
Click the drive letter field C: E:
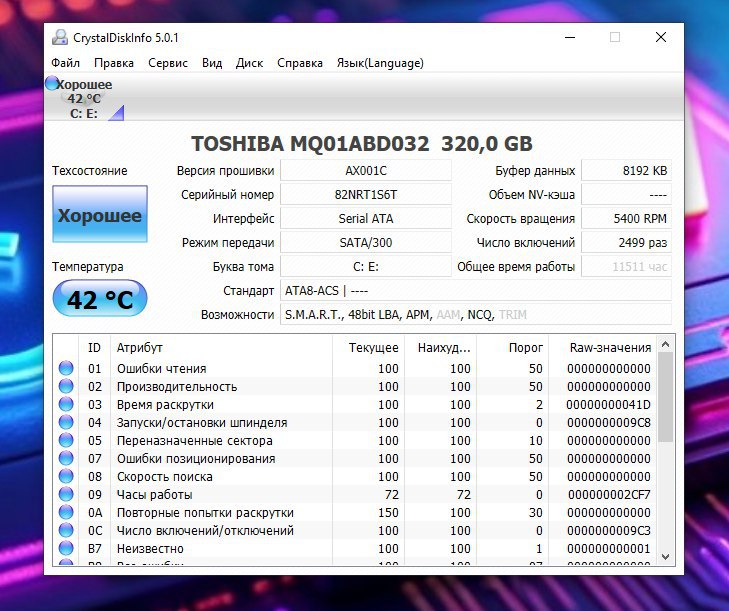[x=366, y=266]
